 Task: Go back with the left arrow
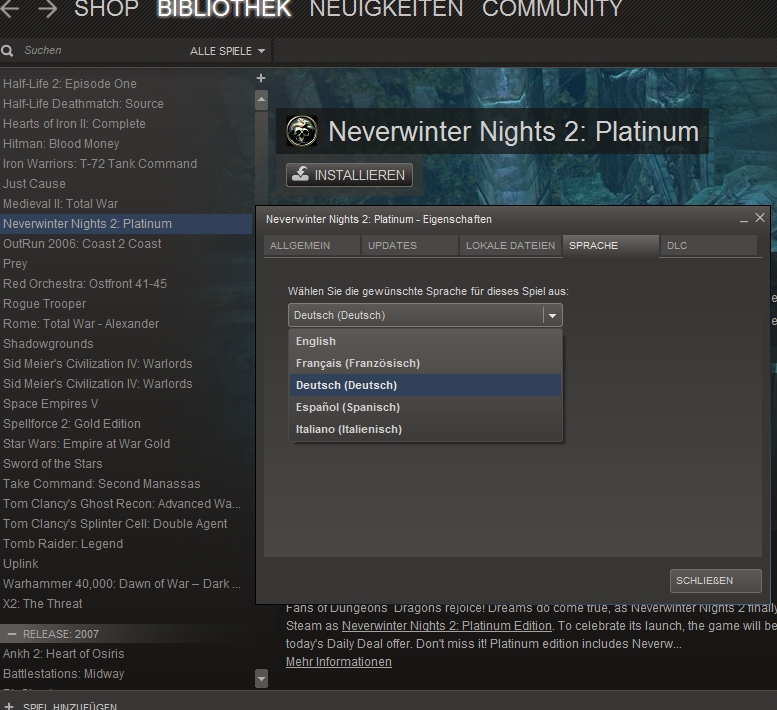pos(9,8)
